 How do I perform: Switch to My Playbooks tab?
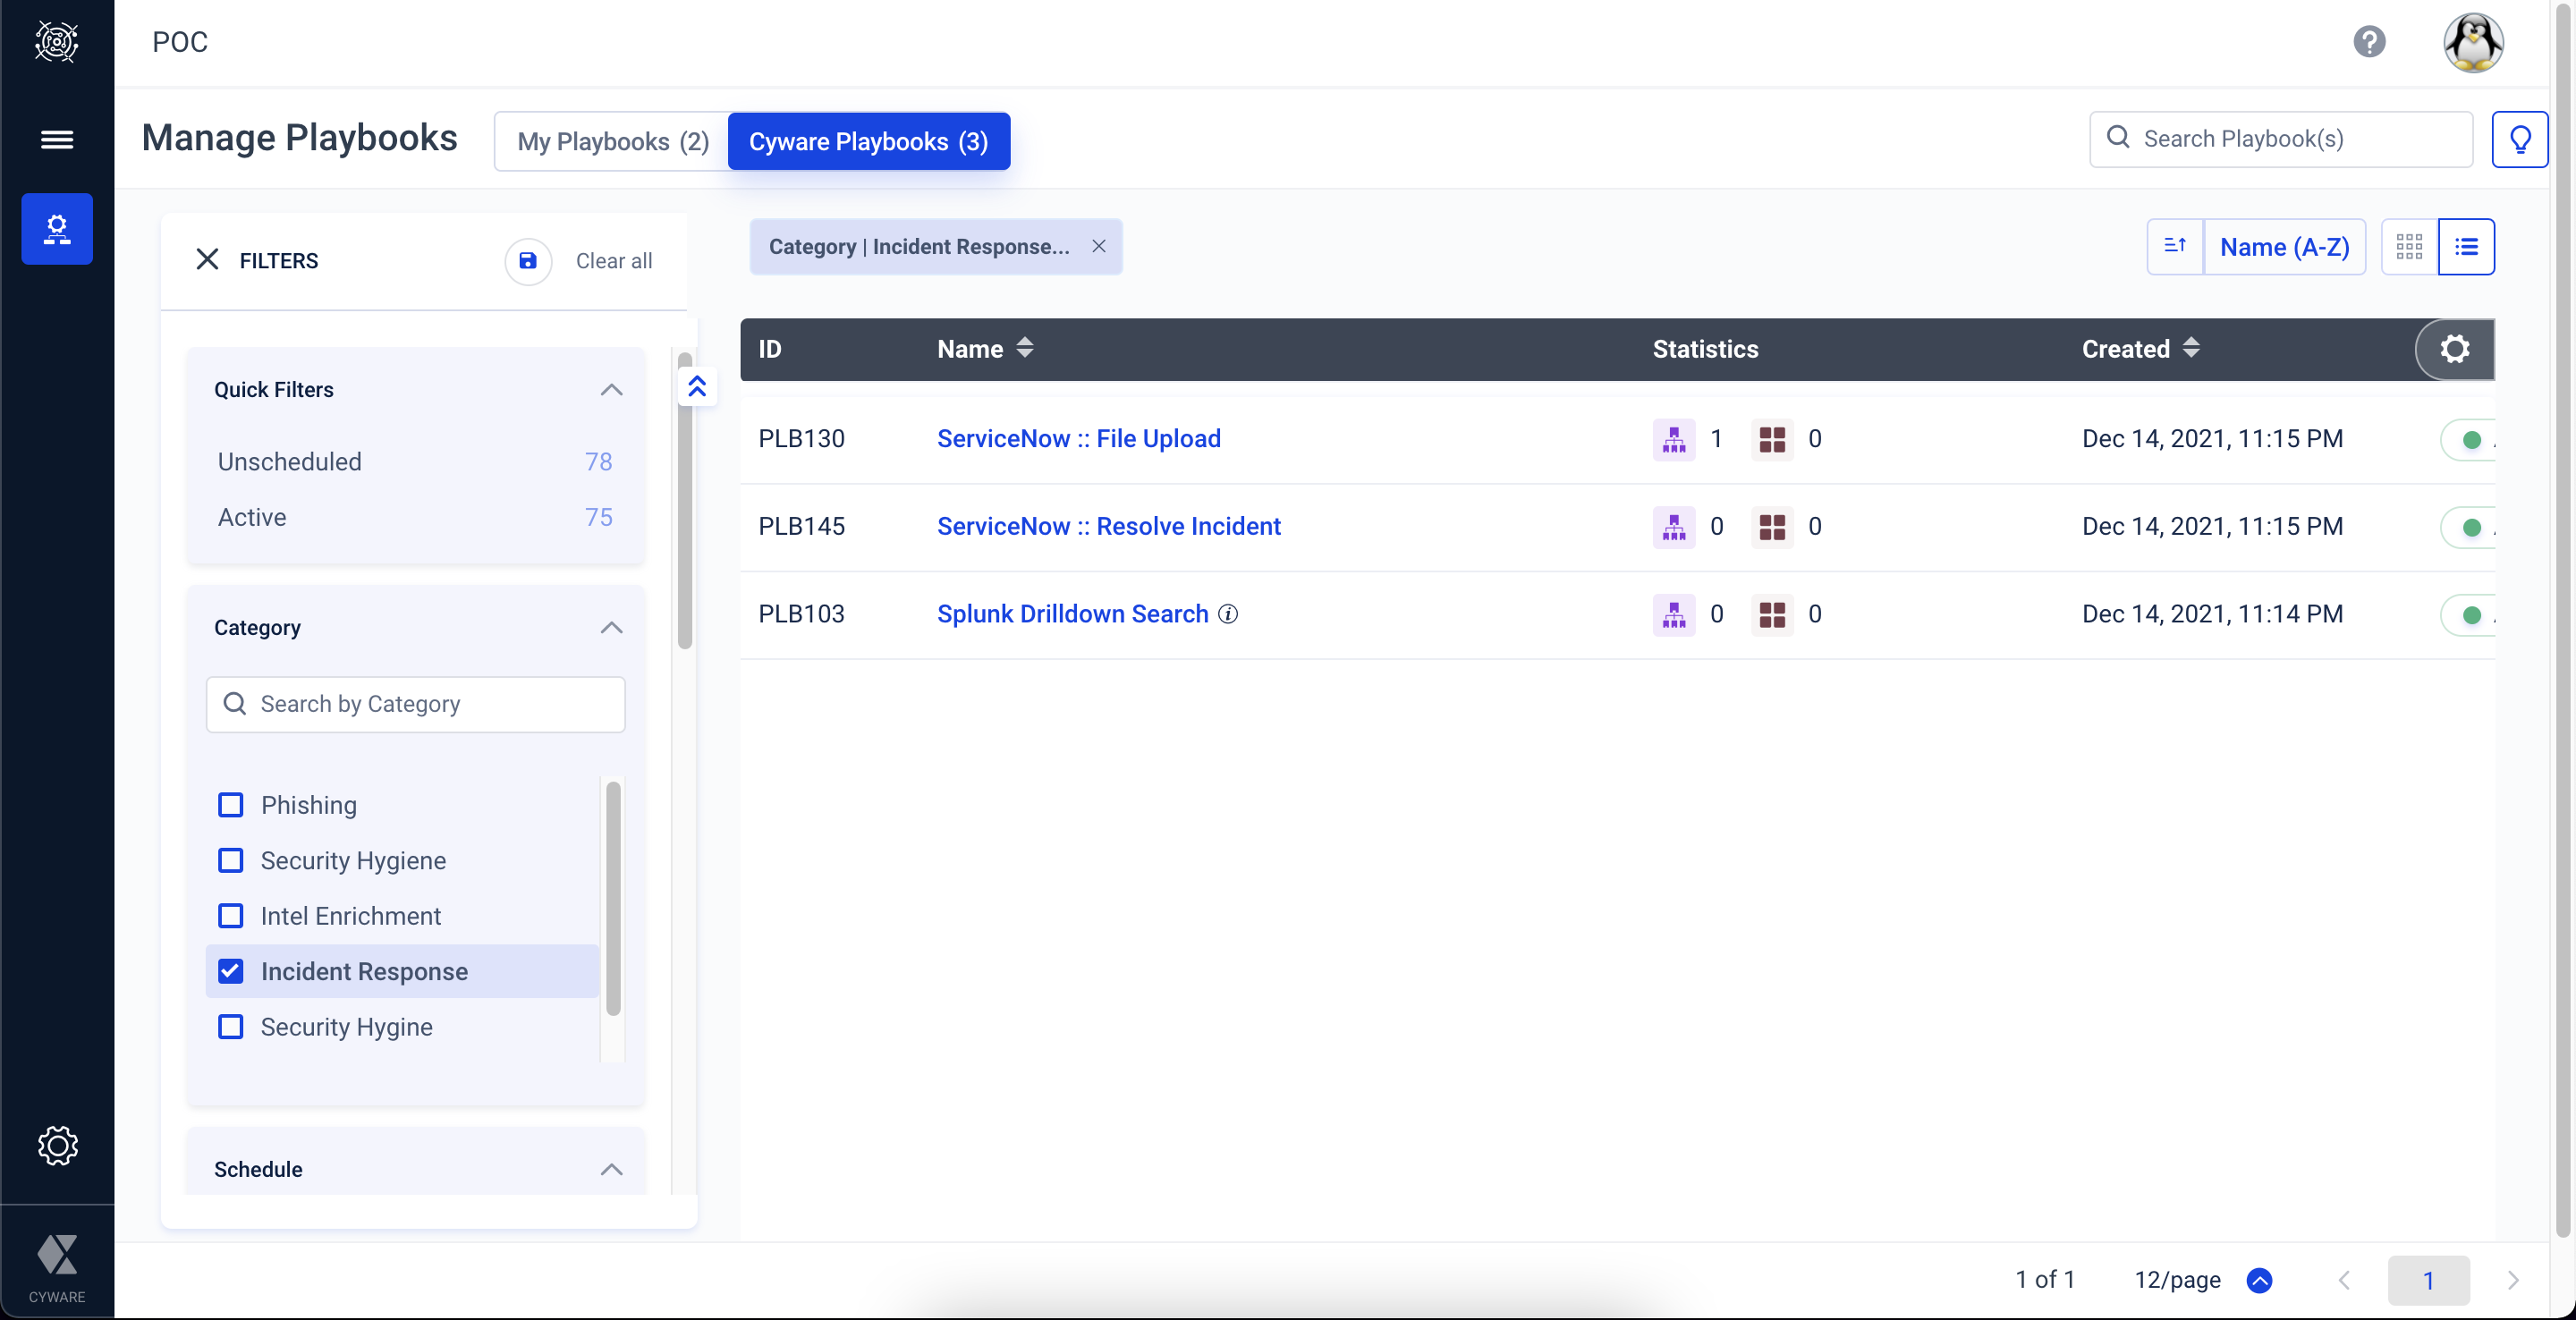pyautogui.click(x=612, y=141)
